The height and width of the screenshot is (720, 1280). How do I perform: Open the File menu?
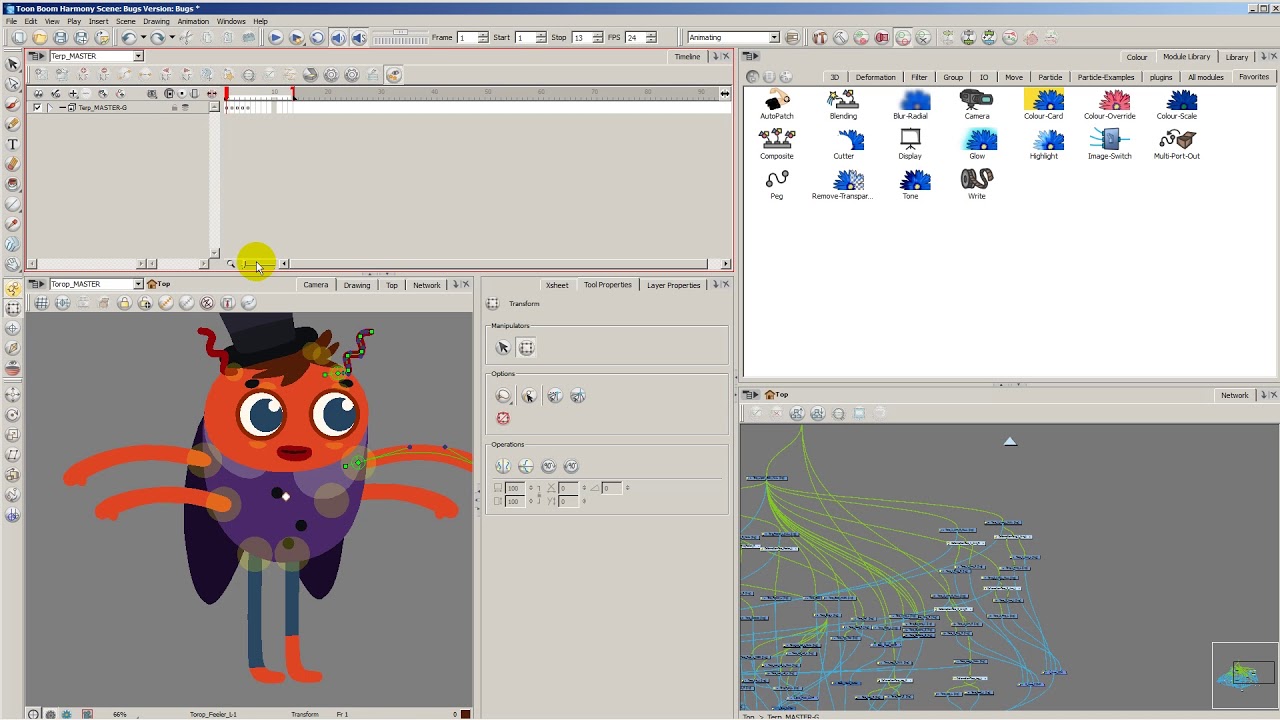[11, 21]
